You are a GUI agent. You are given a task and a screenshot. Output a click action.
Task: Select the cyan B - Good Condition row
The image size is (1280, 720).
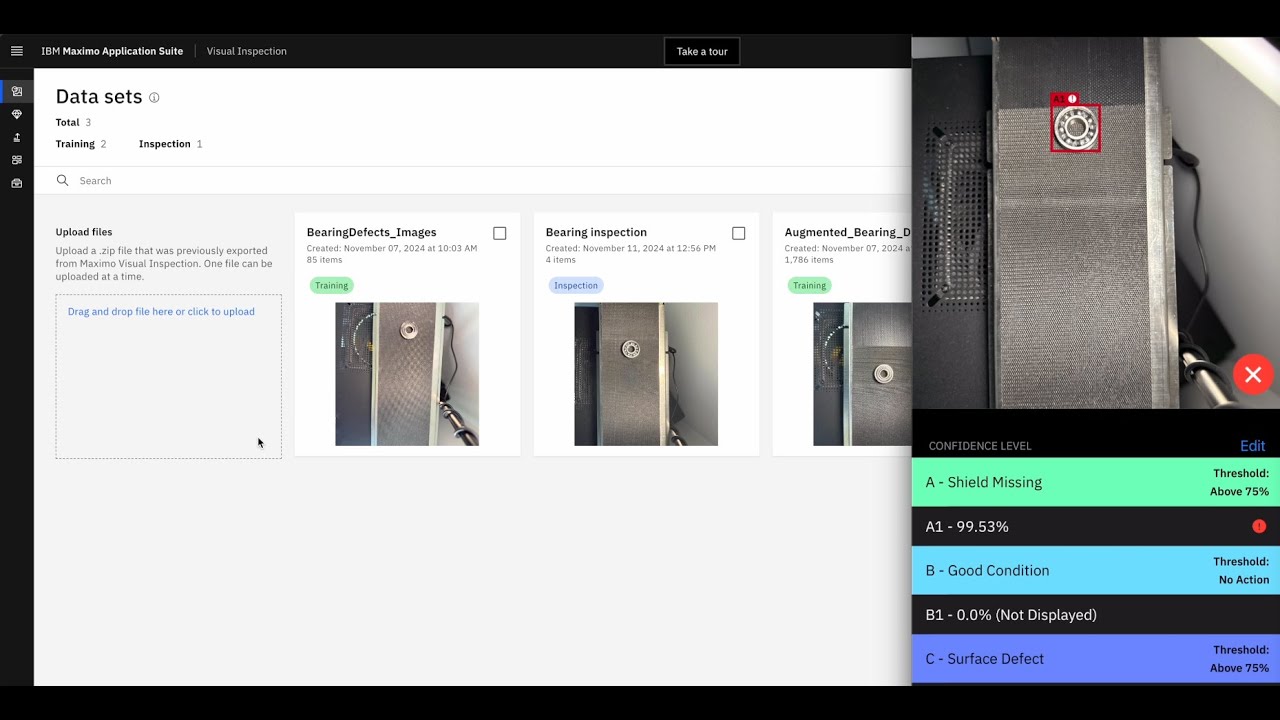(x=1096, y=570)
